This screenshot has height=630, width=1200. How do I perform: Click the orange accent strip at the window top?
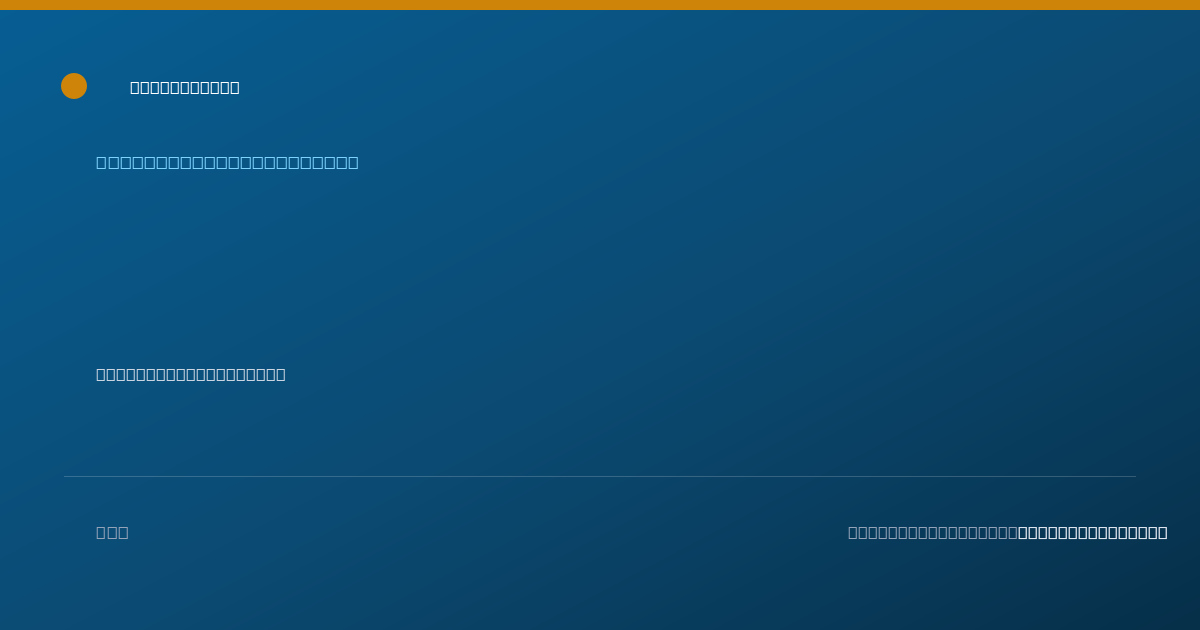coord(600,5)
